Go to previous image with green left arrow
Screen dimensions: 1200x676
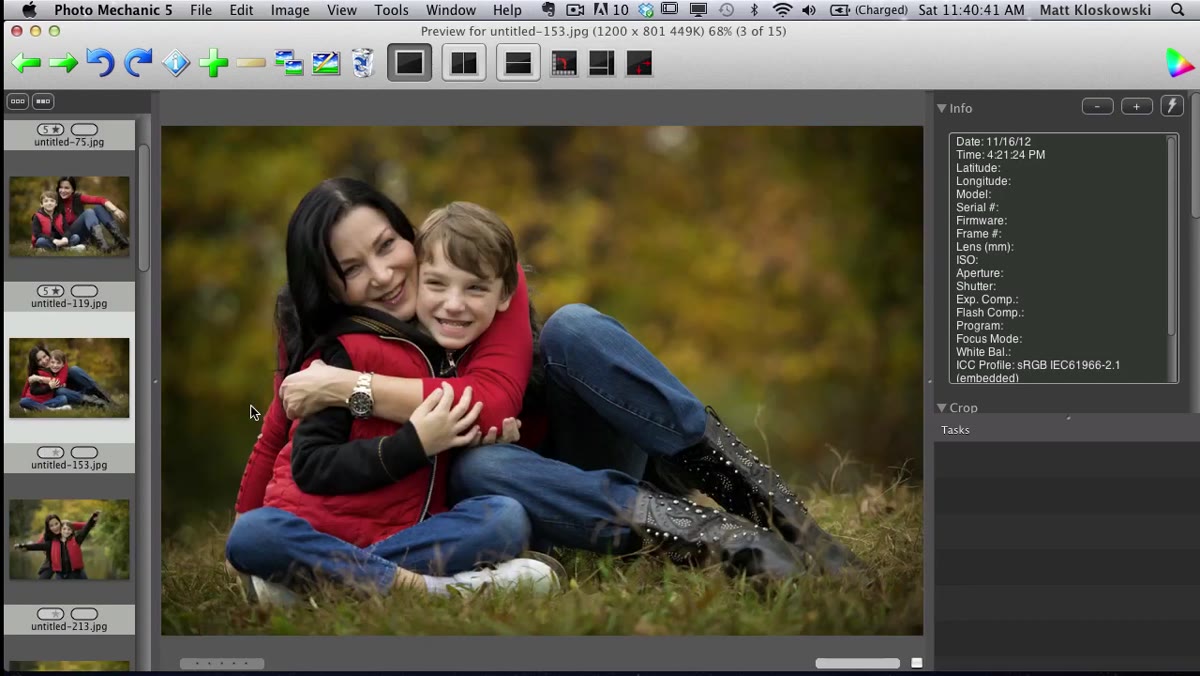tap(26, 64)
